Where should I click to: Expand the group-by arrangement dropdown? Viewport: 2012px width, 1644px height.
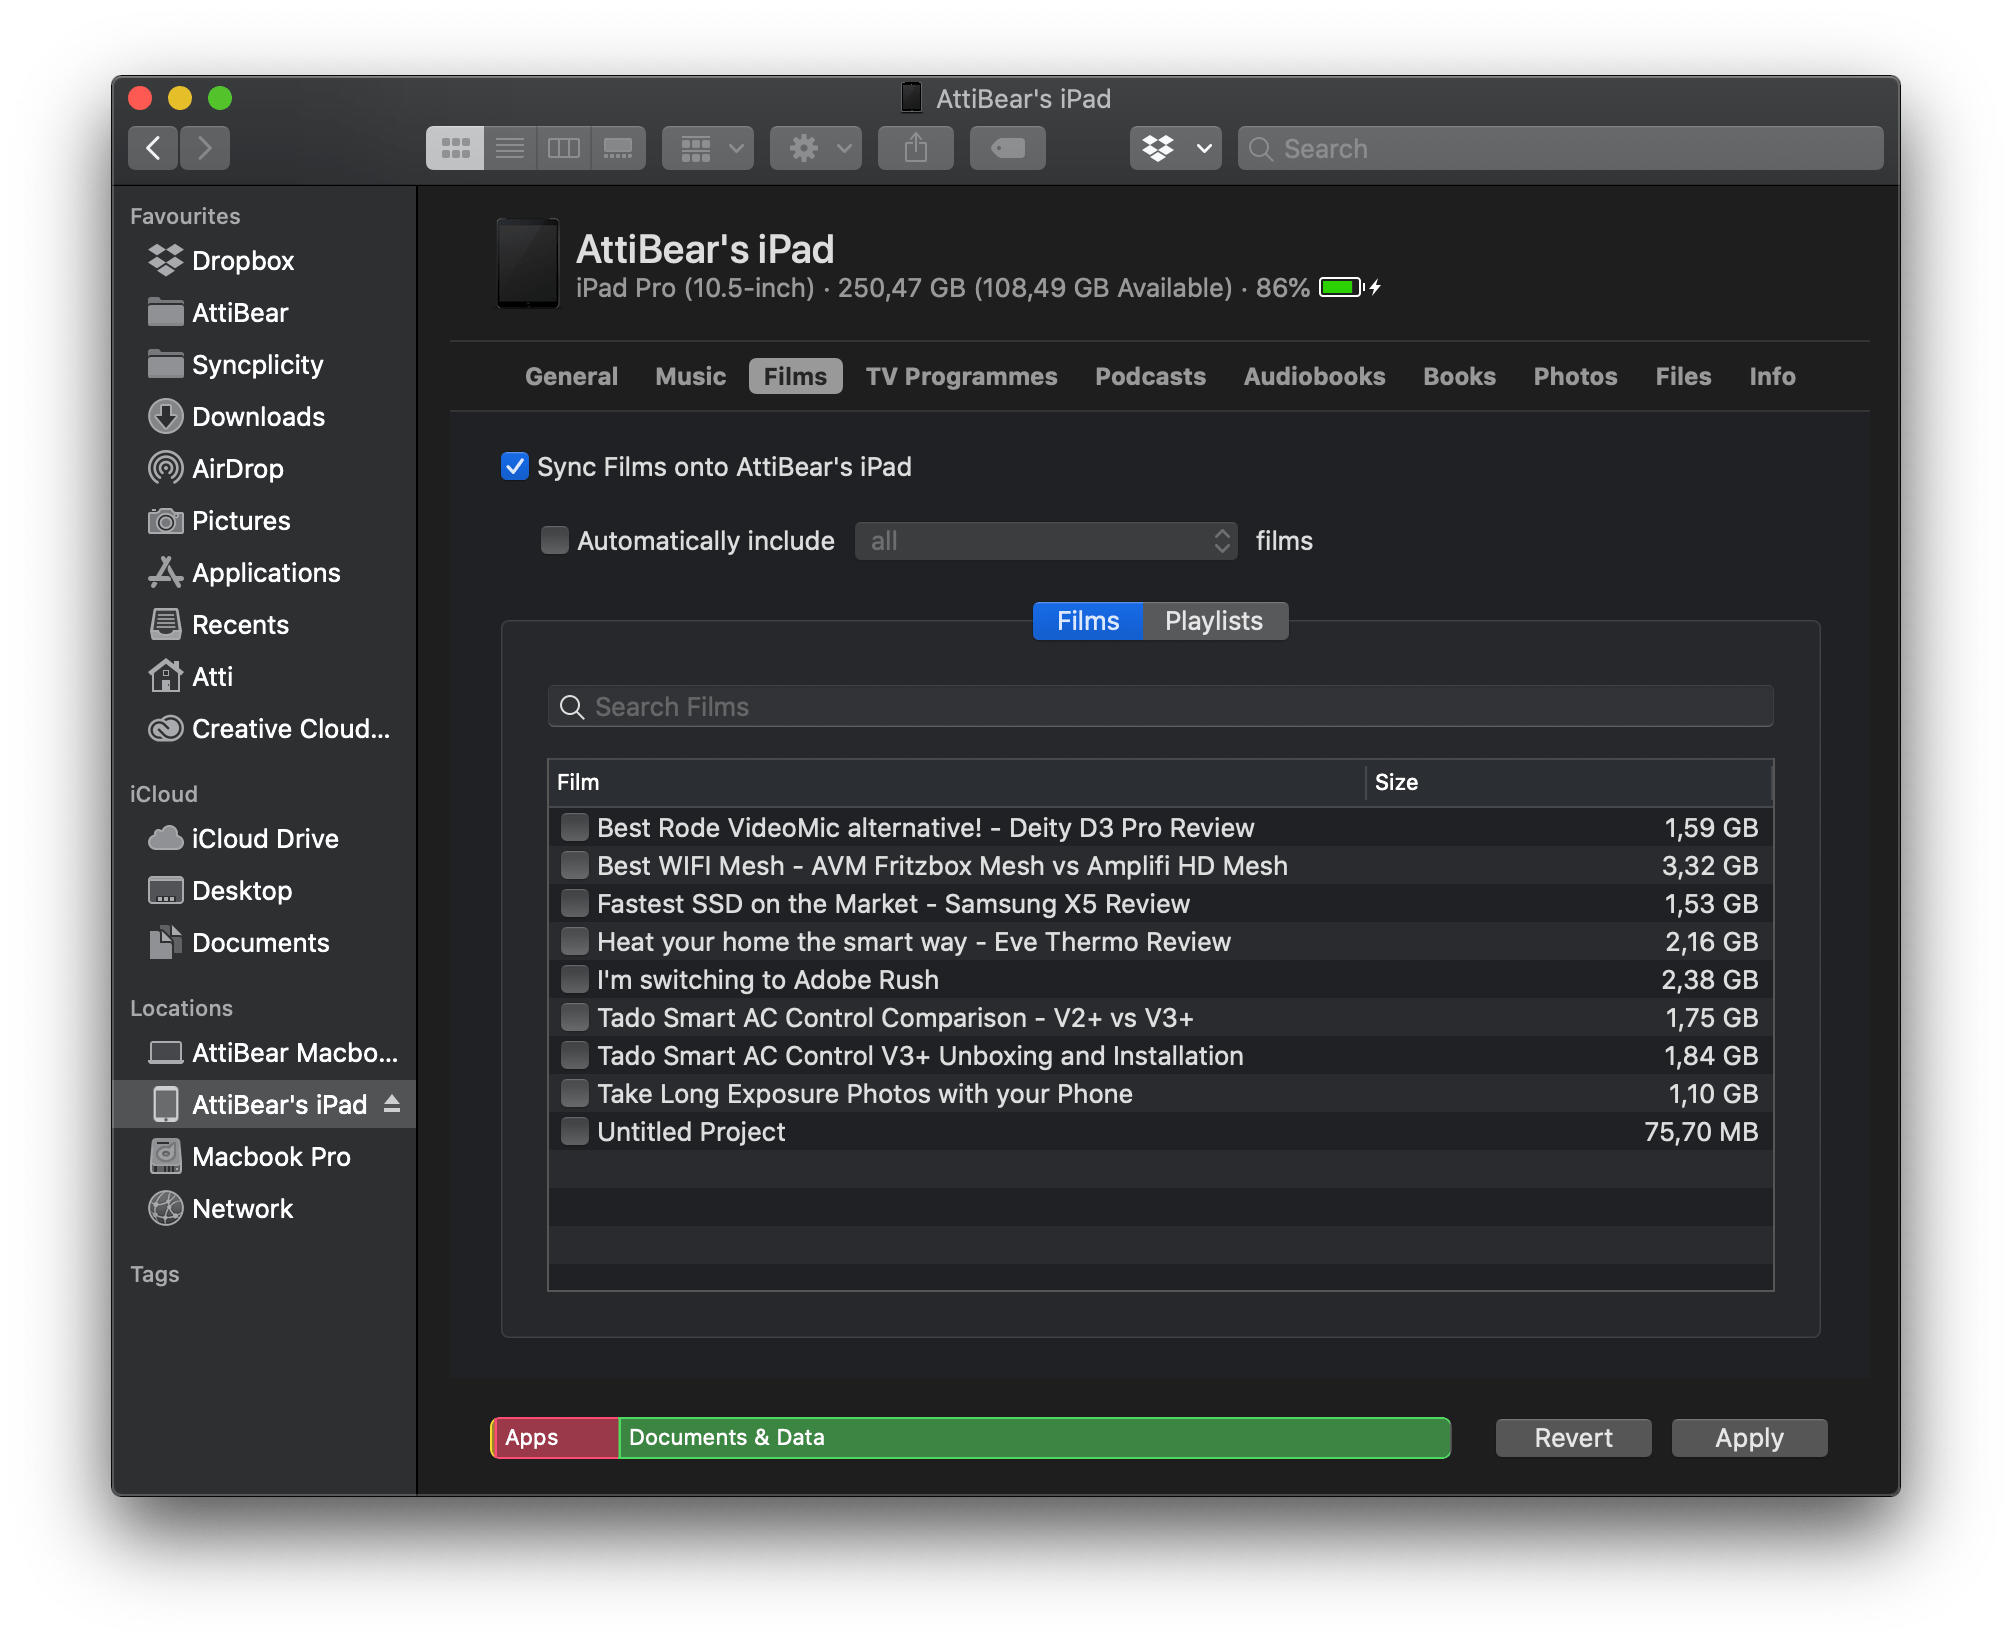(708, 148)
